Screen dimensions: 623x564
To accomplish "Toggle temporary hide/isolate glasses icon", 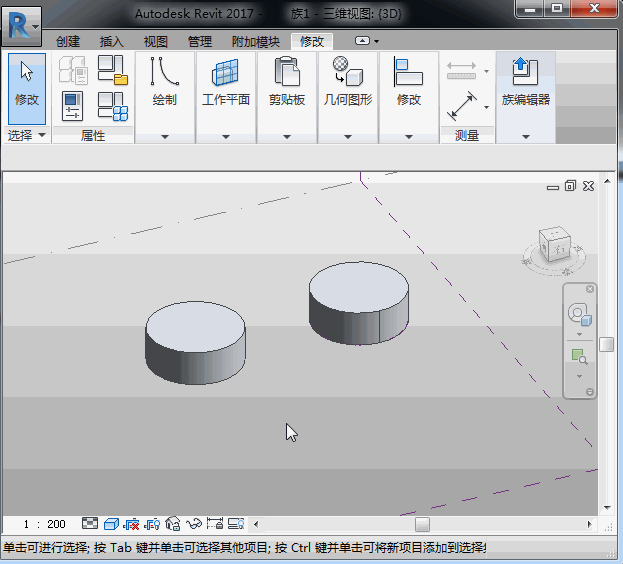I will [x=194, y=524].
